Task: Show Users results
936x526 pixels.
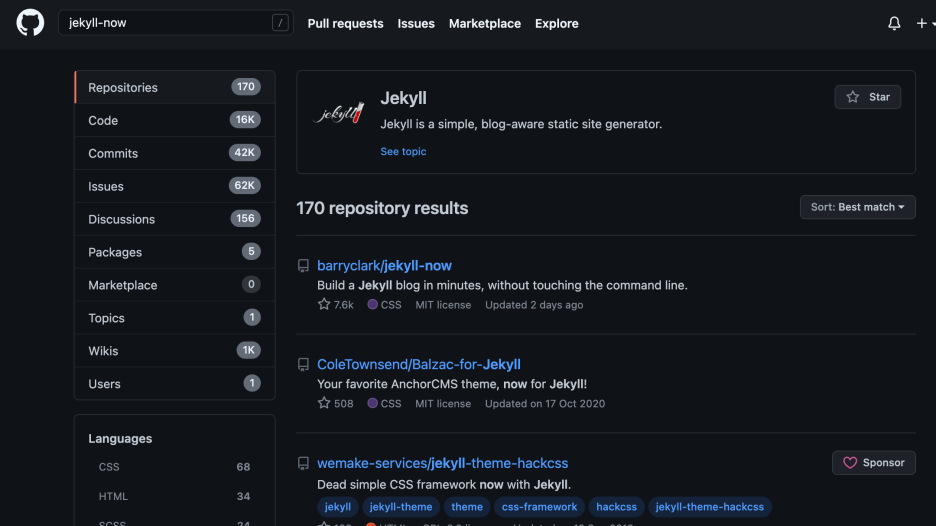Action: (174, 383)
